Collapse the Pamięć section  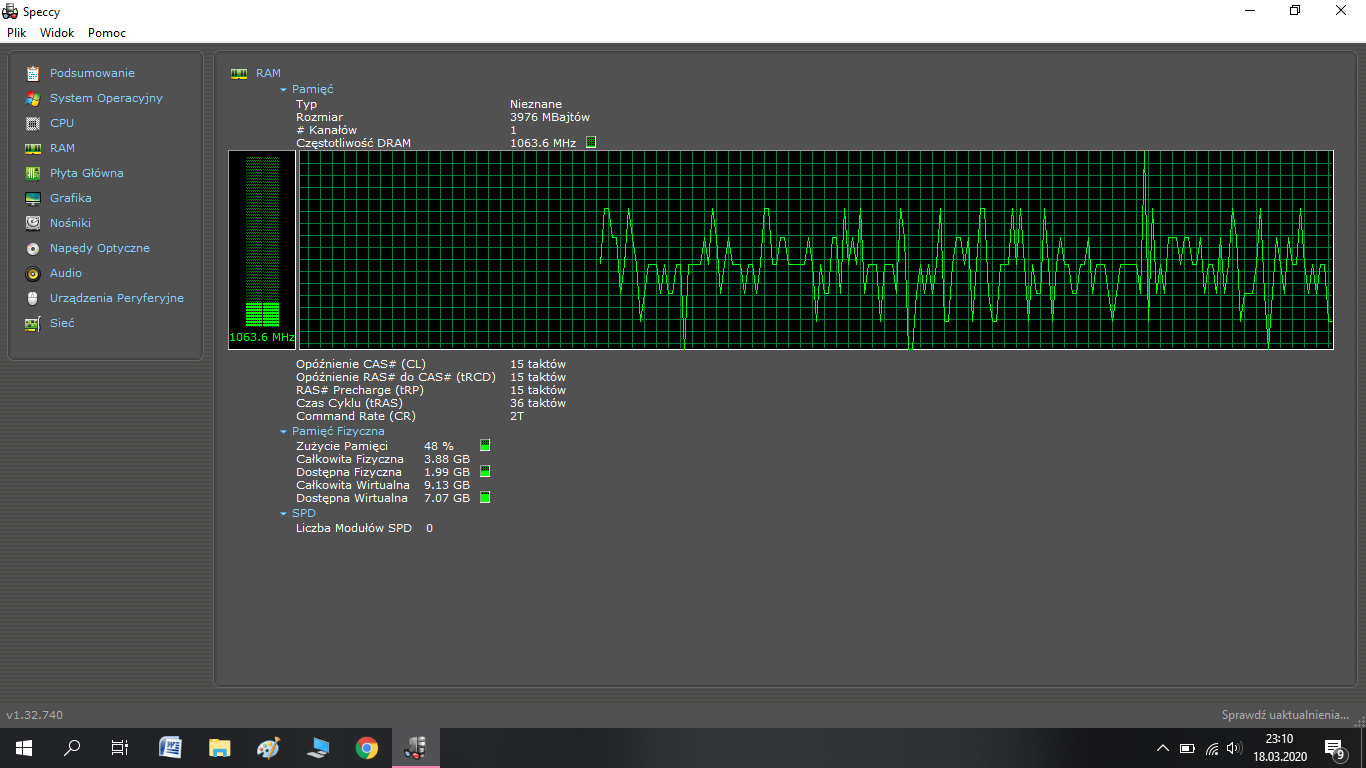[284, 90]
